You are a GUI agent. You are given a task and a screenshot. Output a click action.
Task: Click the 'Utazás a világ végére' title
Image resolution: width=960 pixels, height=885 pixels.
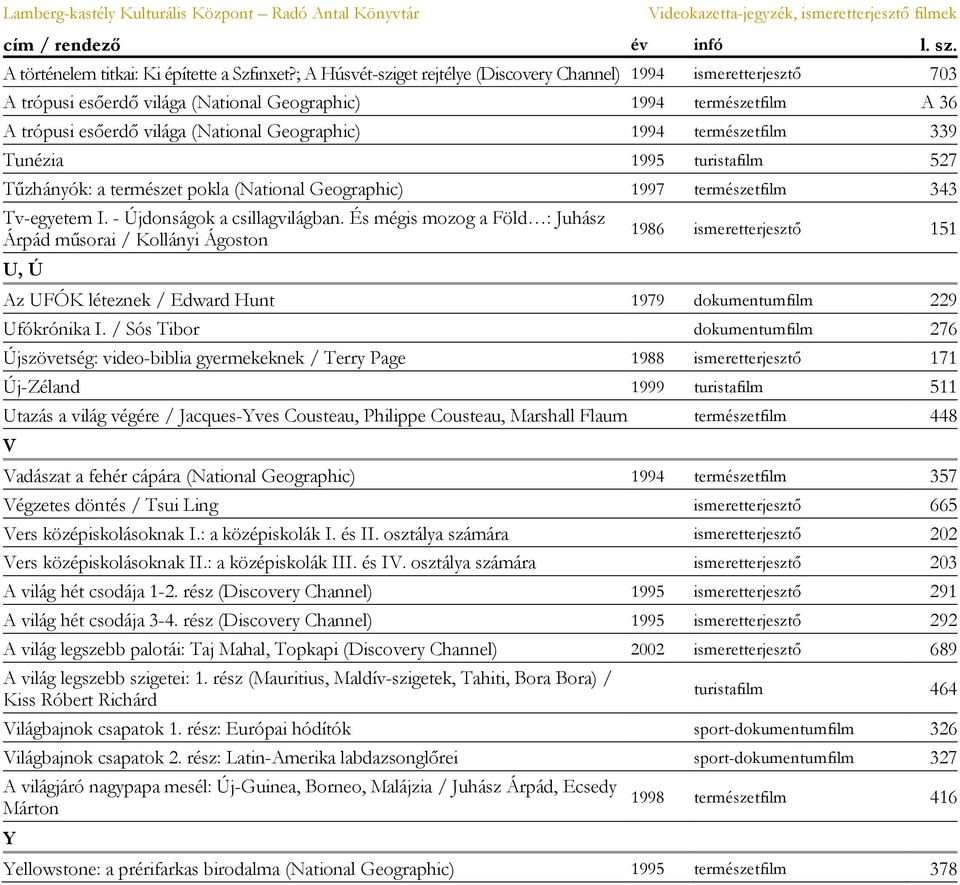pyautogui.click(x=81, y=416)
